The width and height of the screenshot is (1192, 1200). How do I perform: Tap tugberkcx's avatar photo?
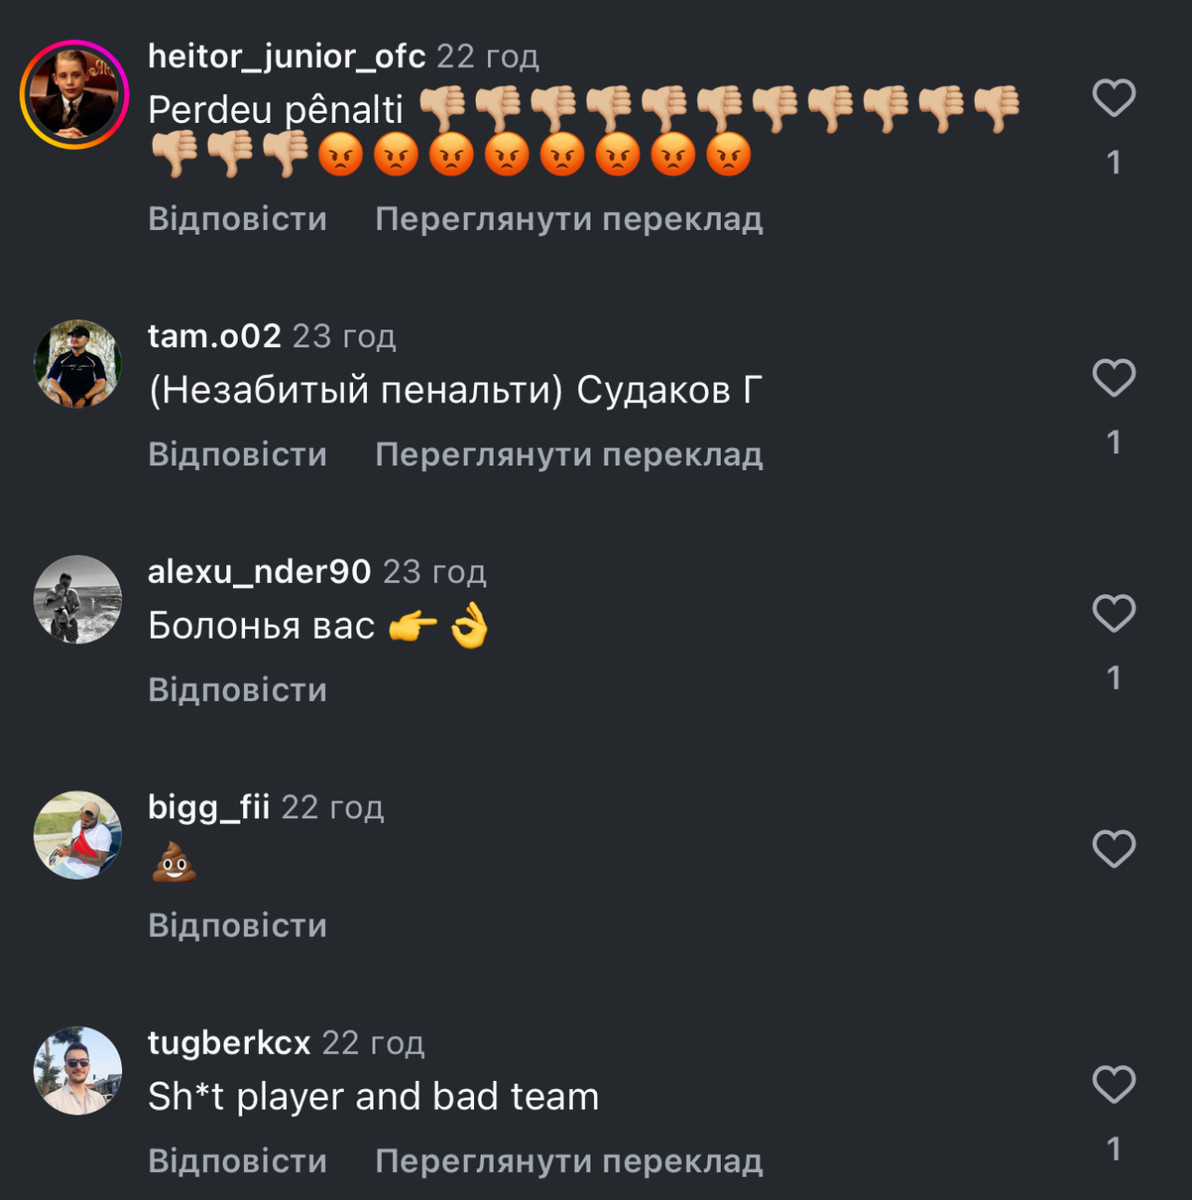click(x=77, y=1070)
